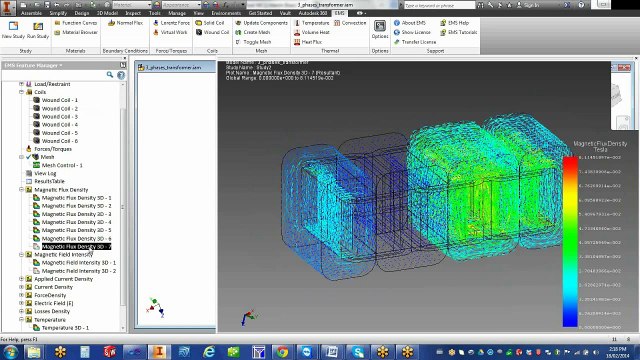The width and height of the screenshot is (640, 360).
Task: Click Transfer License
Action: pos(415,42)
